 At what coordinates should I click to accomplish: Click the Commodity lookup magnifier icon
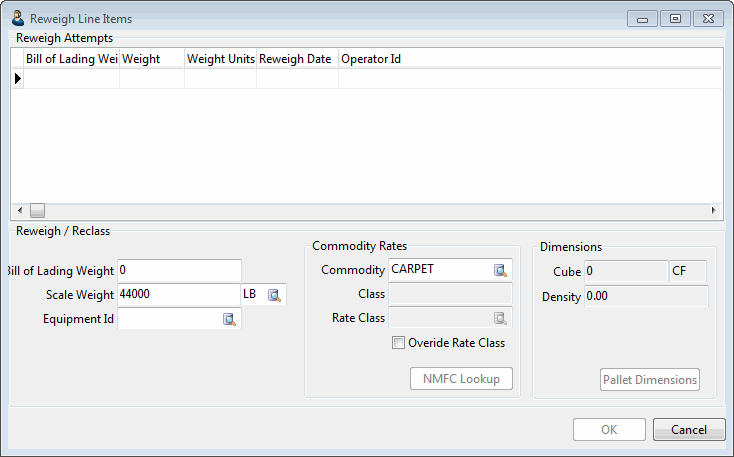(500, 270)
